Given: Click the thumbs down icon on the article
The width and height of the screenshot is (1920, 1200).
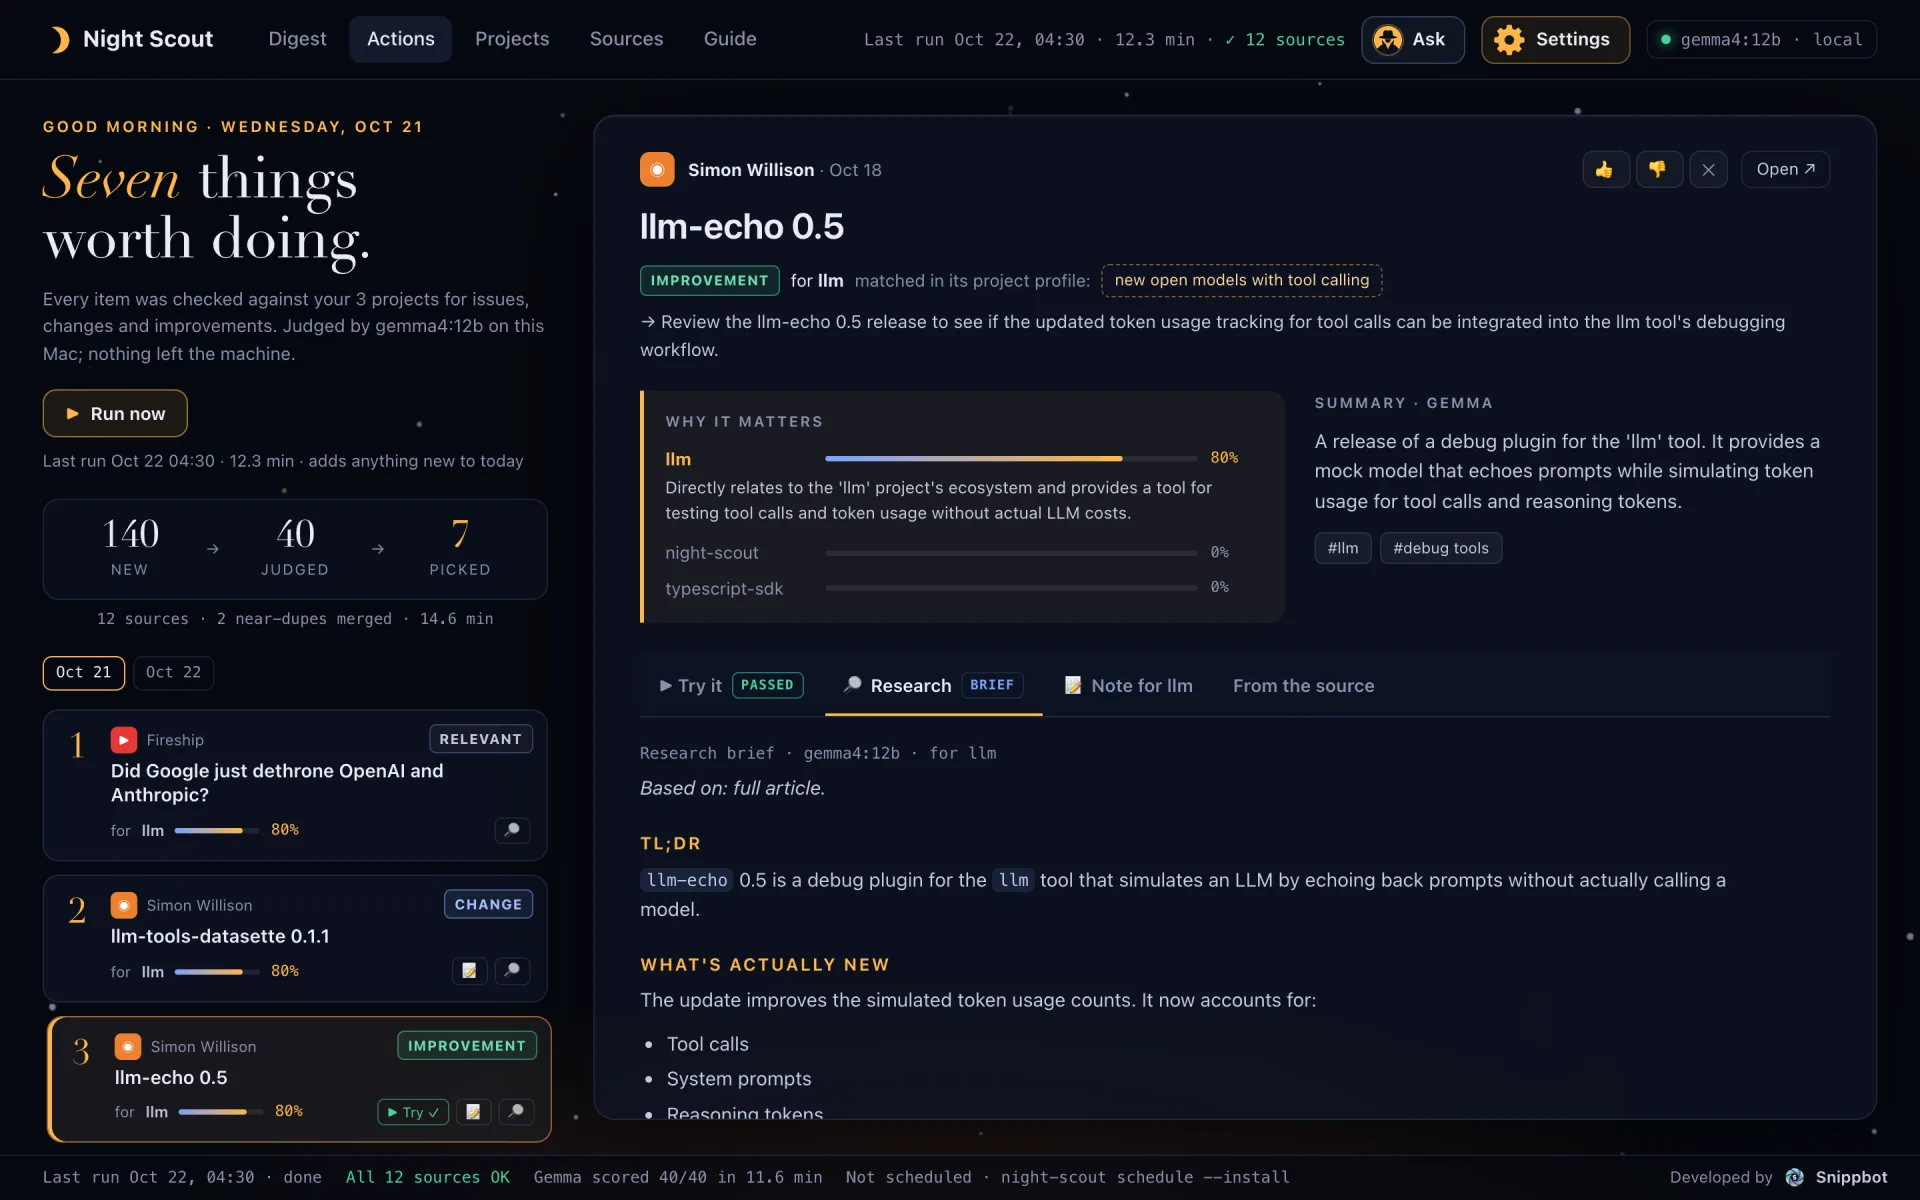Looking at the screenshot, I should pos(1659,170).
